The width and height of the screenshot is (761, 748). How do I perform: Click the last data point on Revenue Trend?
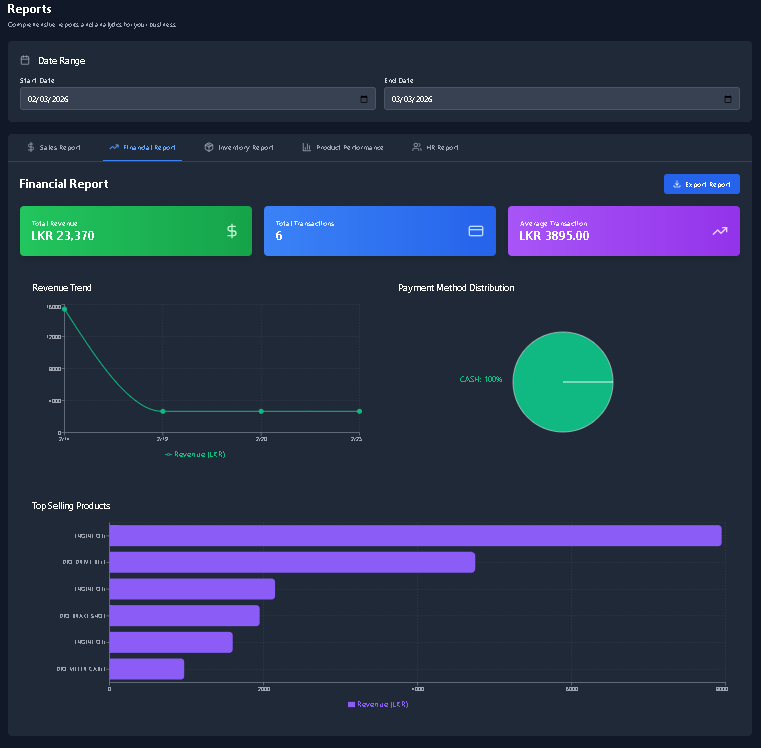(359, 412)
